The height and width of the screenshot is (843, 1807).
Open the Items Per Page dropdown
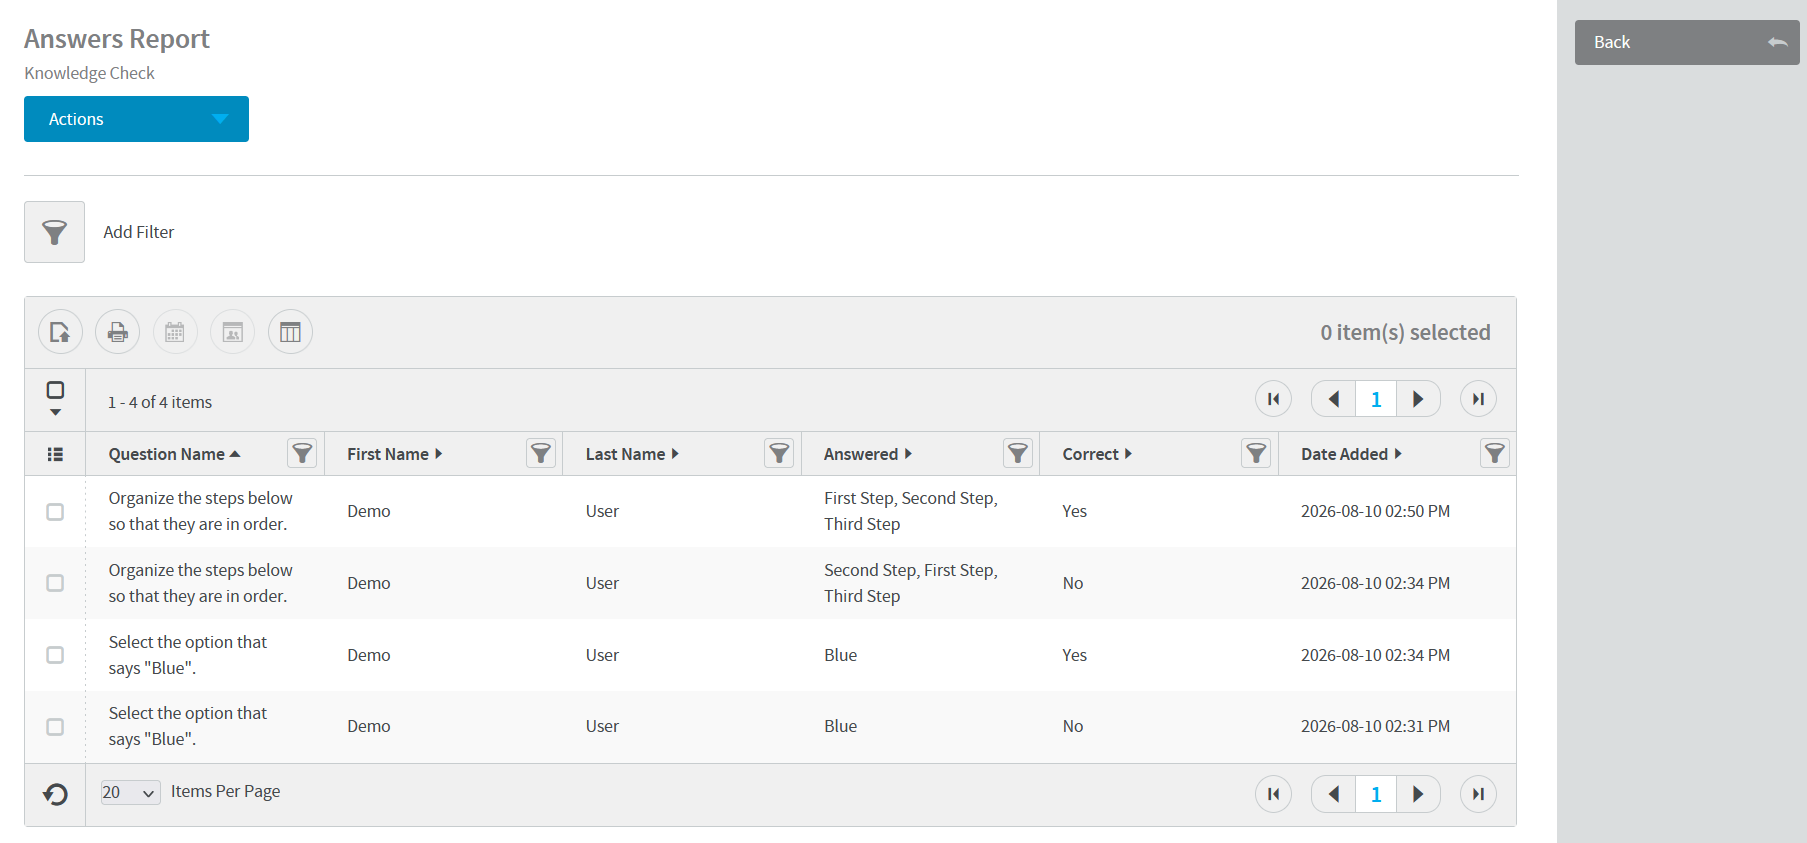[130, 793]
